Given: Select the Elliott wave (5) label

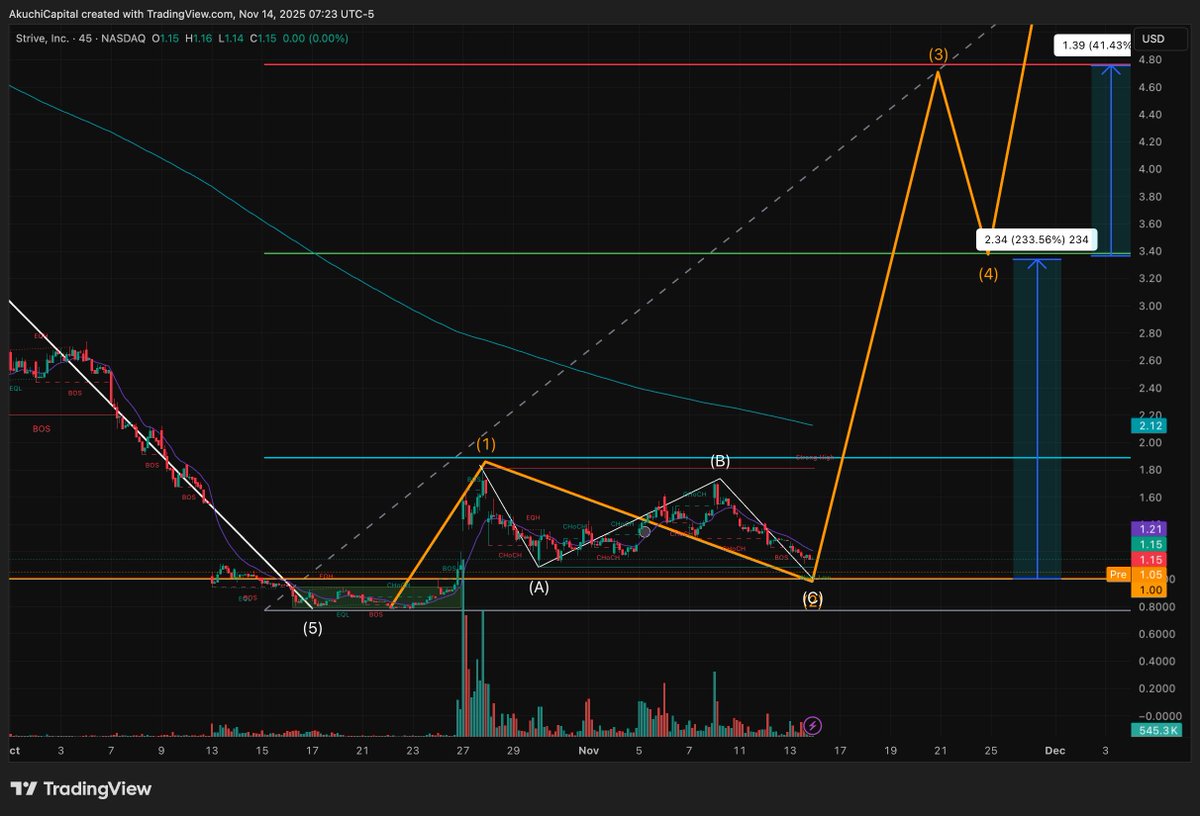Looking at the screenshot, I should point(313,628).
